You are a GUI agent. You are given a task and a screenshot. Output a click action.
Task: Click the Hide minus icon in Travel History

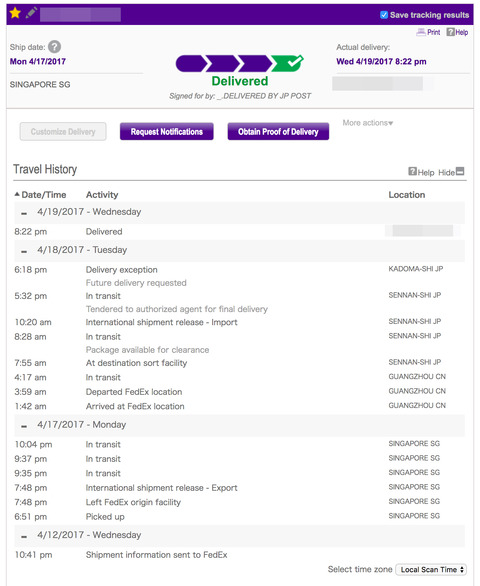[460, 171]
